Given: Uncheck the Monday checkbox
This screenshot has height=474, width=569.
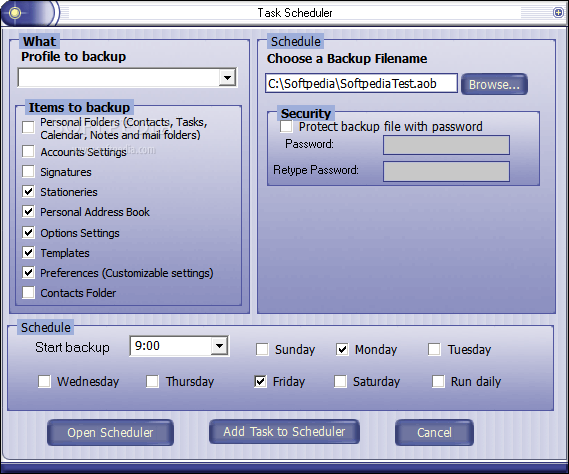Looking at the screenshot, I should [x=342, y=350].
